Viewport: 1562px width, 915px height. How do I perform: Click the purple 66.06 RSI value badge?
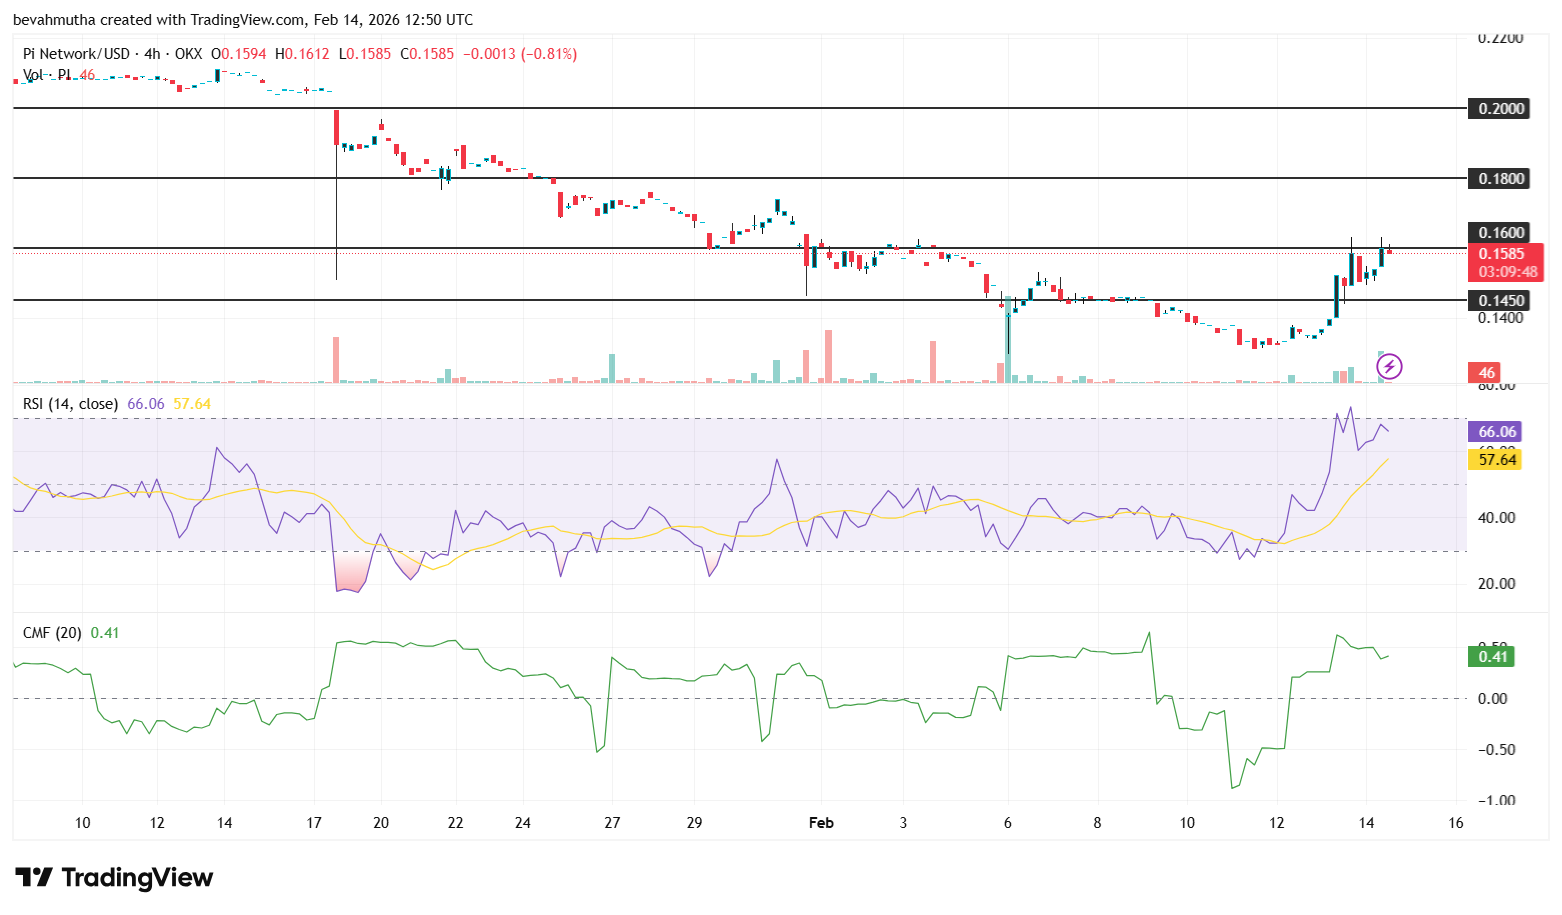(1495, 431)
